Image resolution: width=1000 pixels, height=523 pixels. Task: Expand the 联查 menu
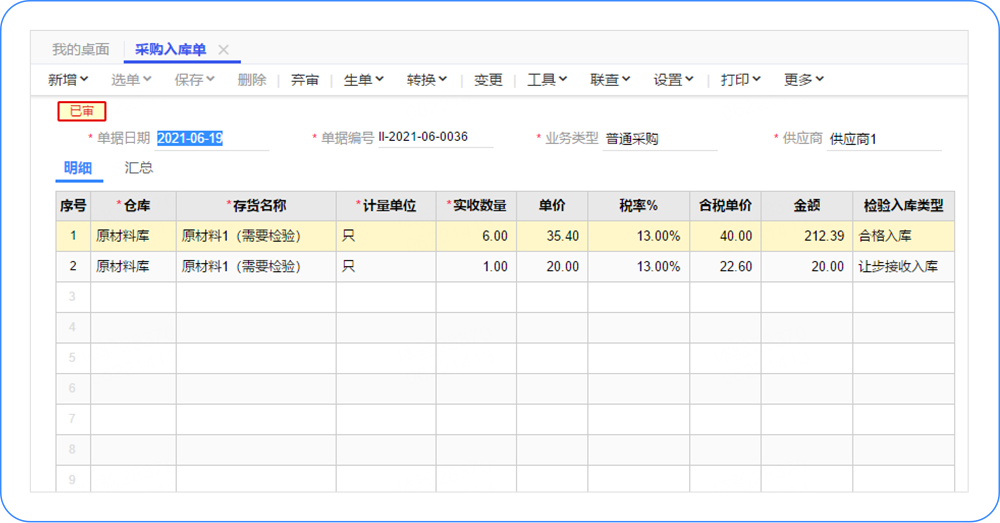click(610, 80)
